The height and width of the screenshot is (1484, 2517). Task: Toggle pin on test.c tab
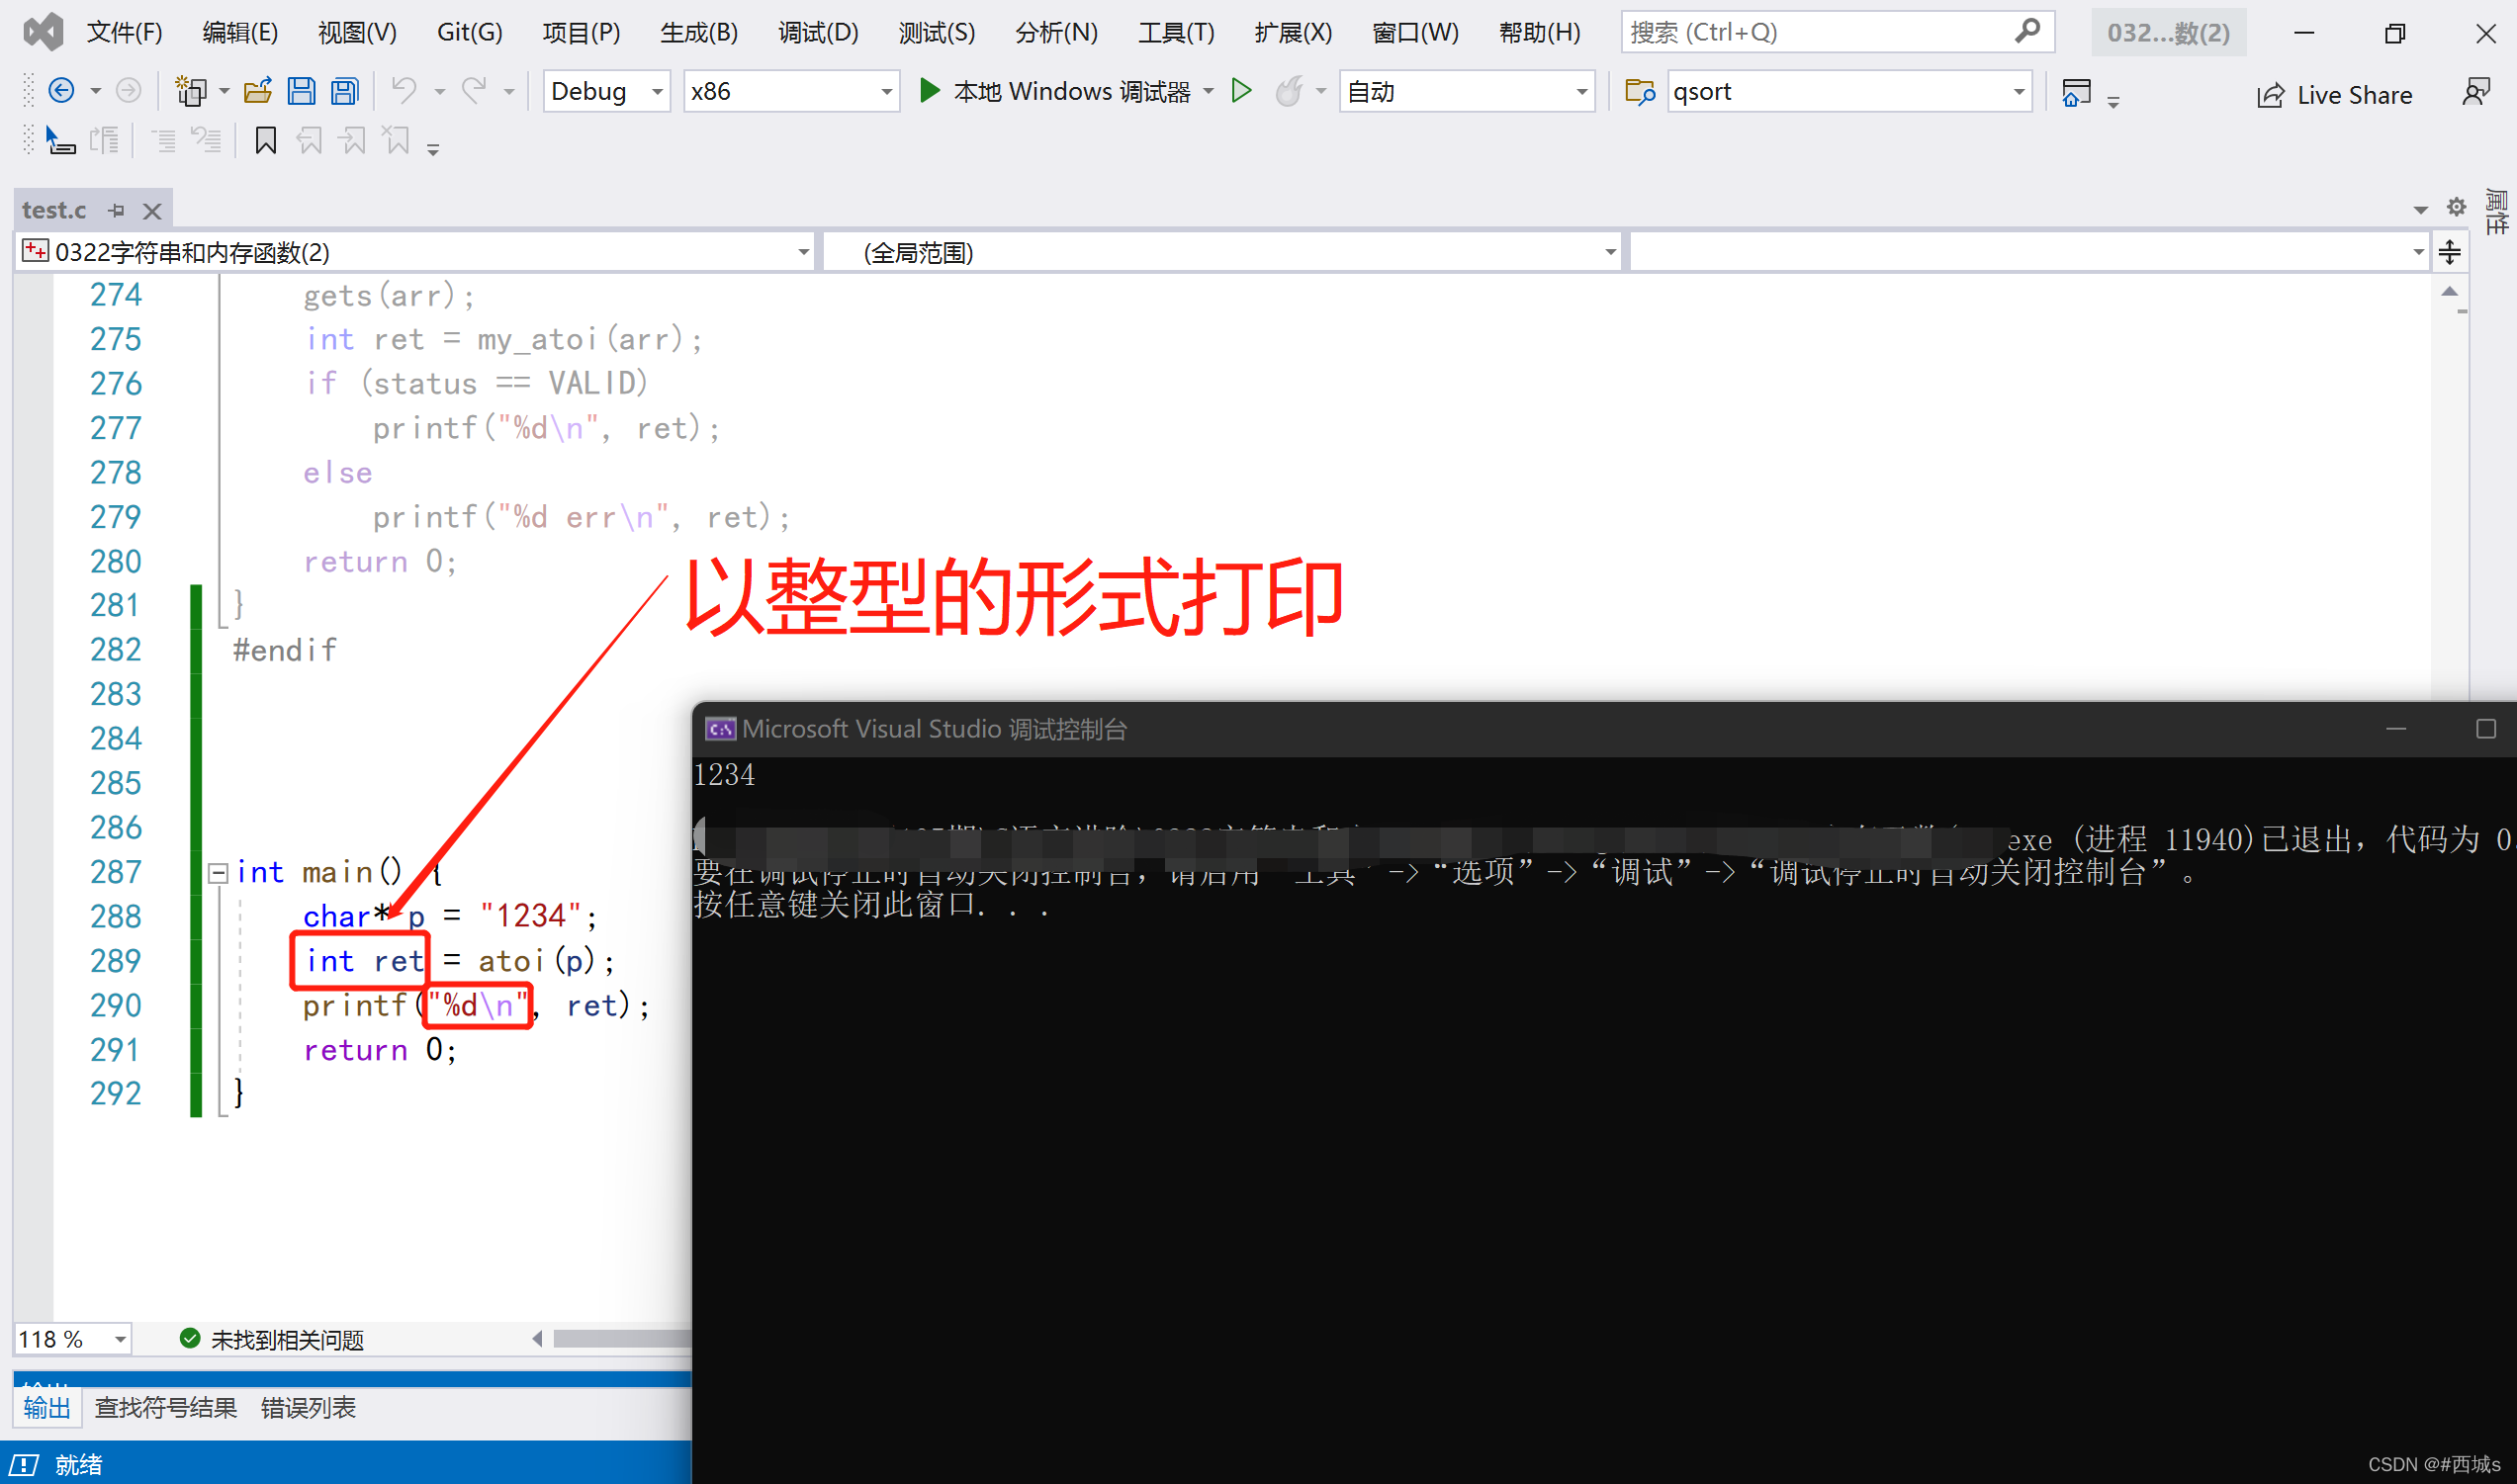tap(118, 210)
